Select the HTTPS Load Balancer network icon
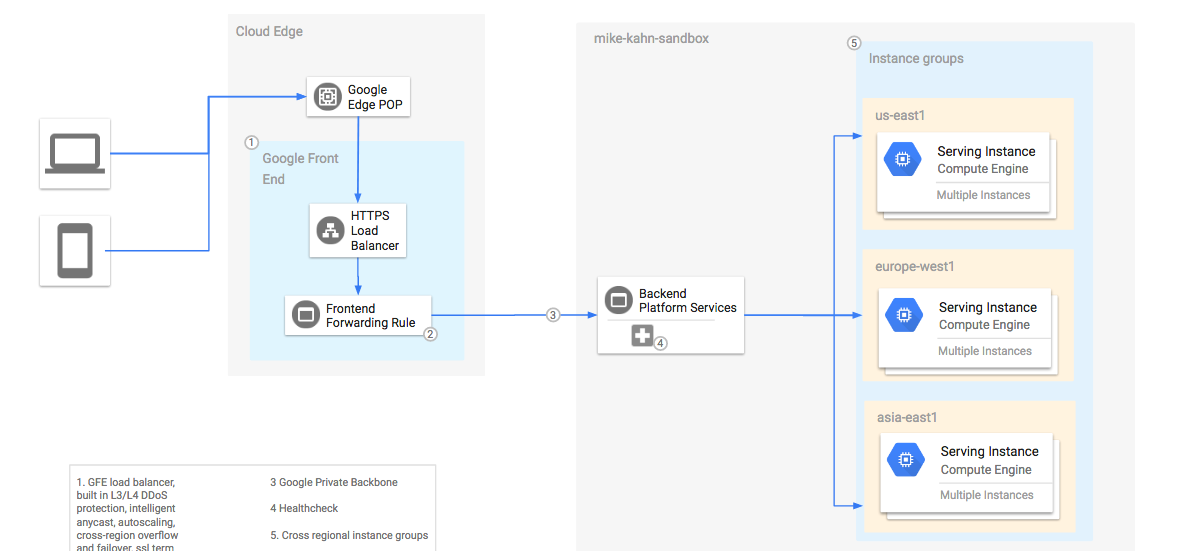This screenshot has width=1201, height=551. coord(330,231)
